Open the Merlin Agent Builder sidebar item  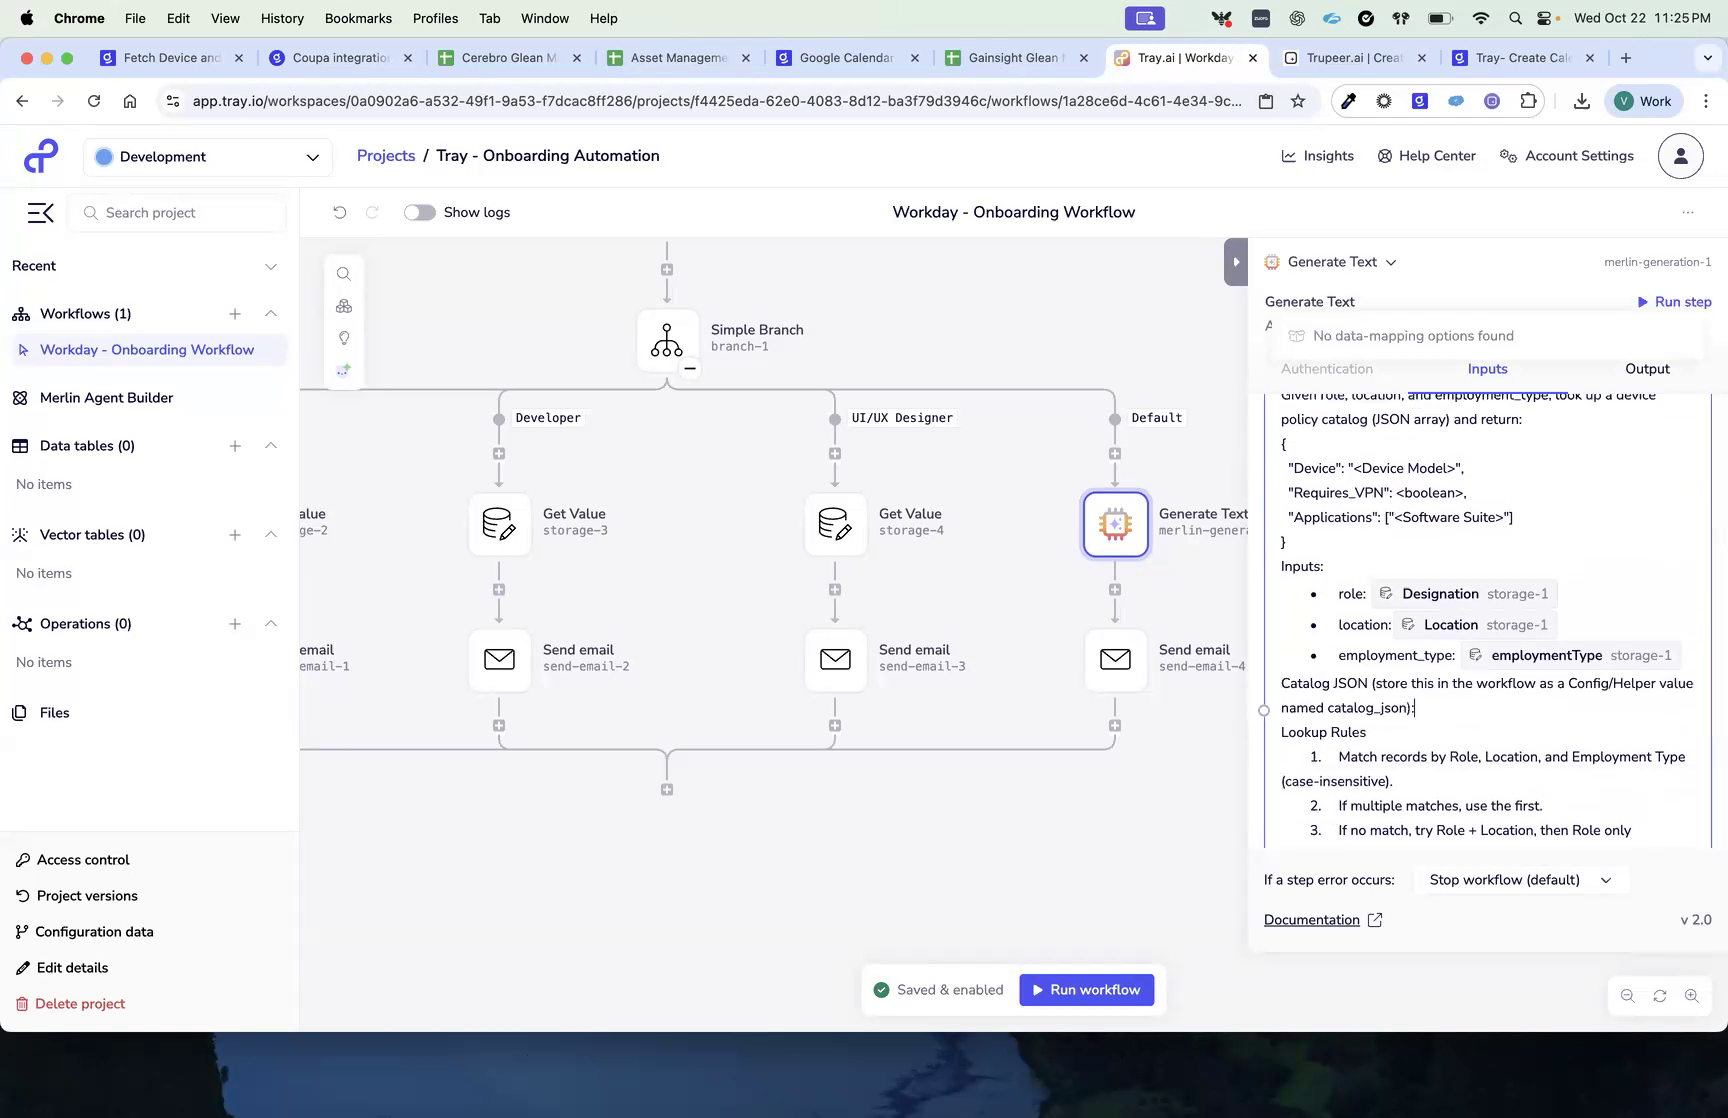pyautogui.click(x=105, y=397)
